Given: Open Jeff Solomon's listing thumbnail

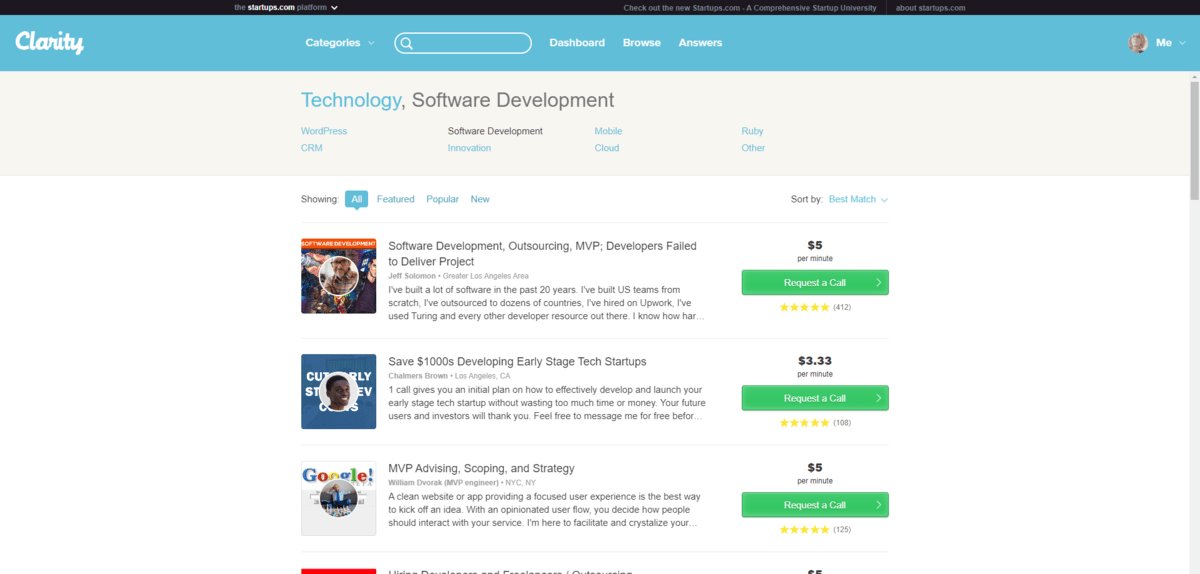Looking at the screenshot, I should tap(339, 276).
